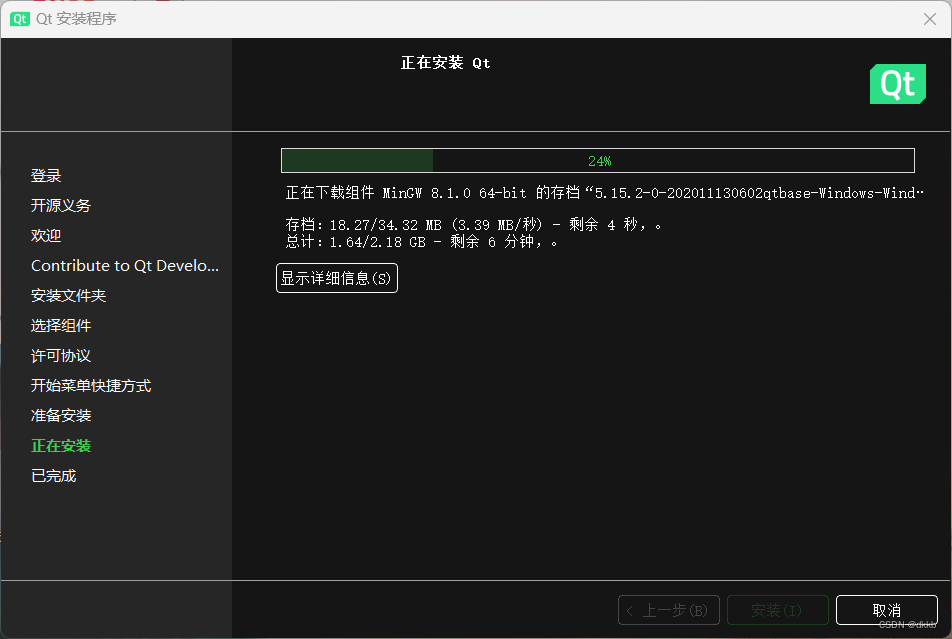Click the greyed-out 上一步(B) button
The image size is (952, 639).
coord(668,610)
